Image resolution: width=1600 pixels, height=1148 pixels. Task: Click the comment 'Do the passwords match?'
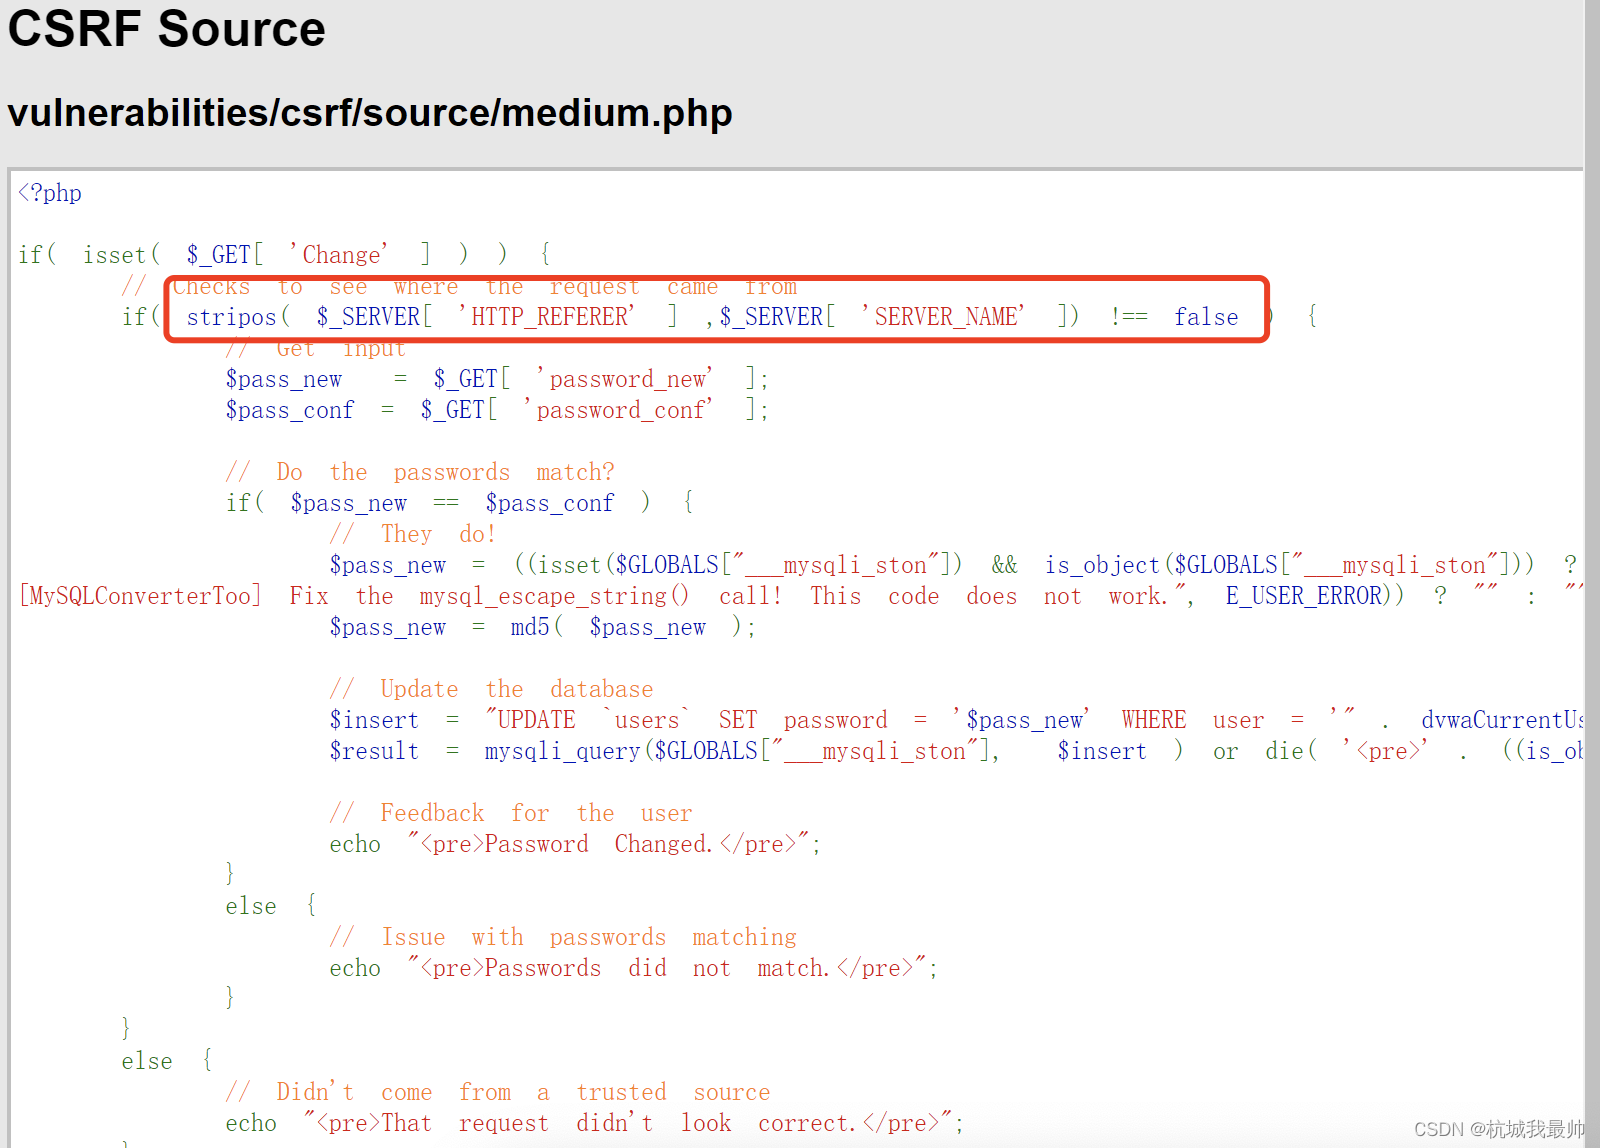click(420, 472)
